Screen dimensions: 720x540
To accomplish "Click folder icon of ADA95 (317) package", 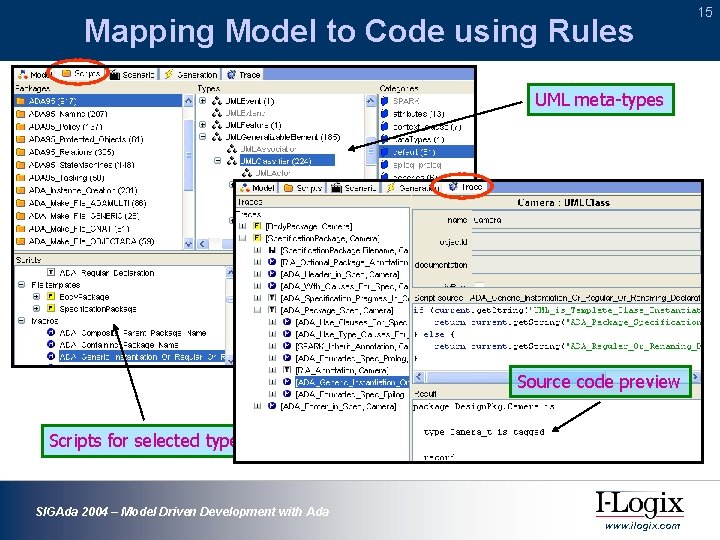I will pos(20,101).
